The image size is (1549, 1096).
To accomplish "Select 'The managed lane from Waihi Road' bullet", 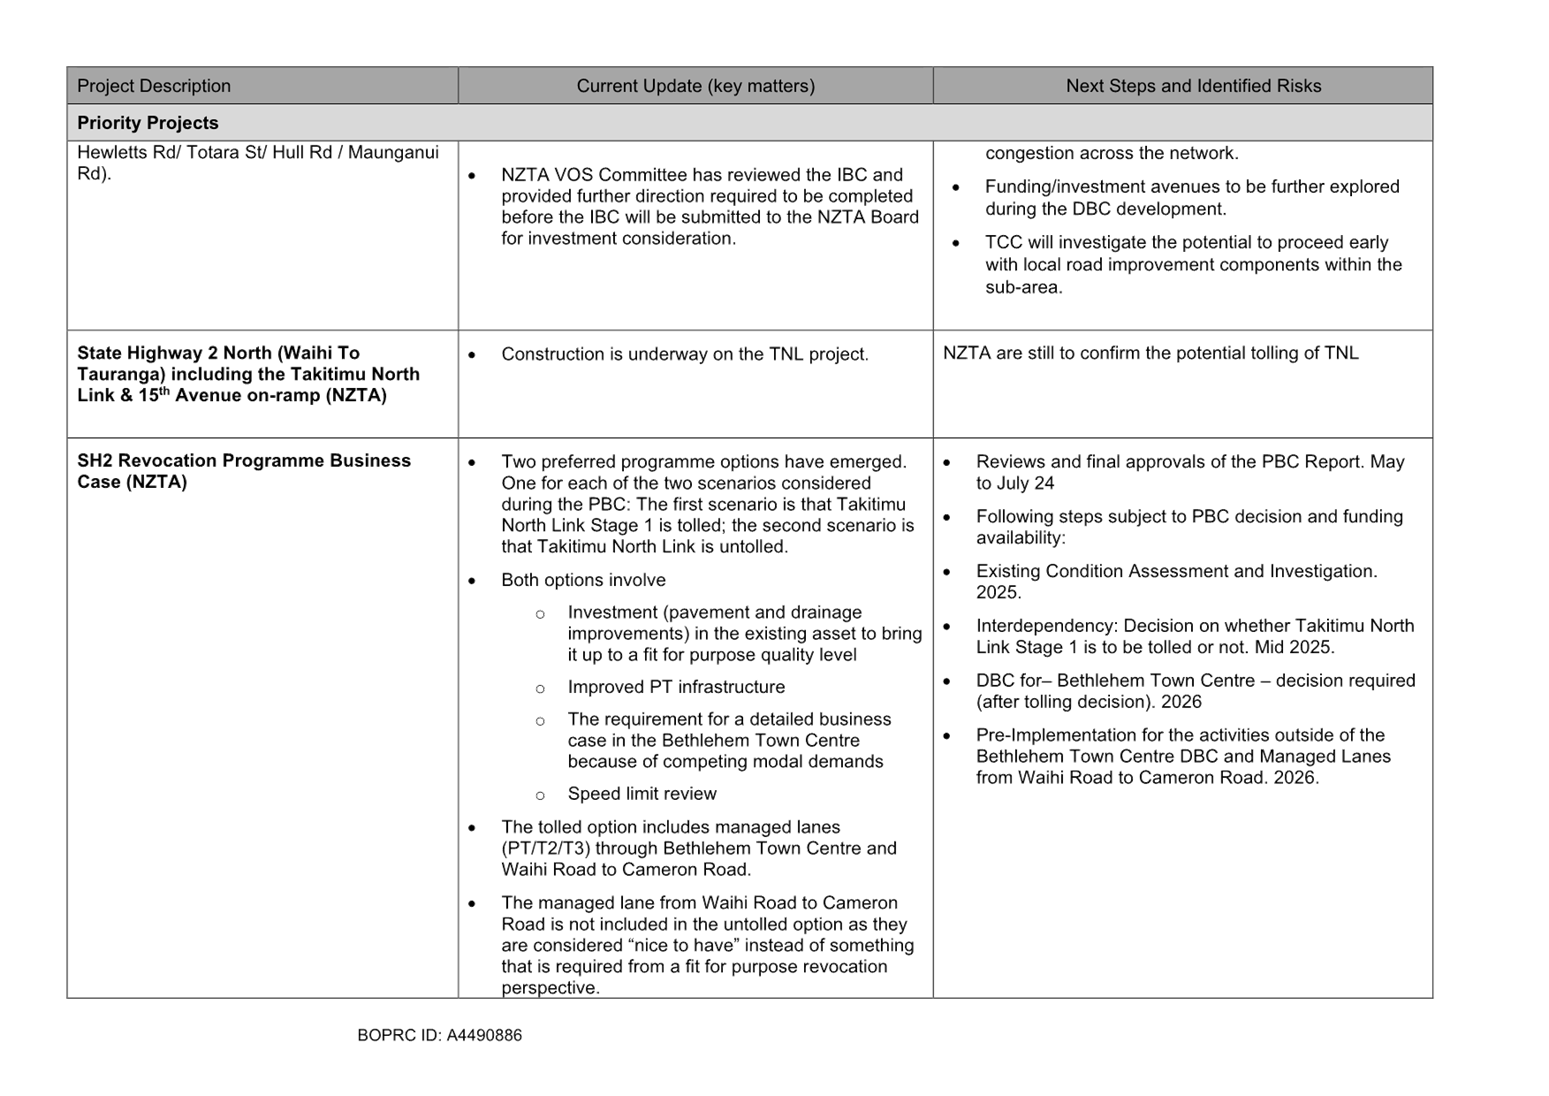I will pyautogui.click(x=707, y=945).
